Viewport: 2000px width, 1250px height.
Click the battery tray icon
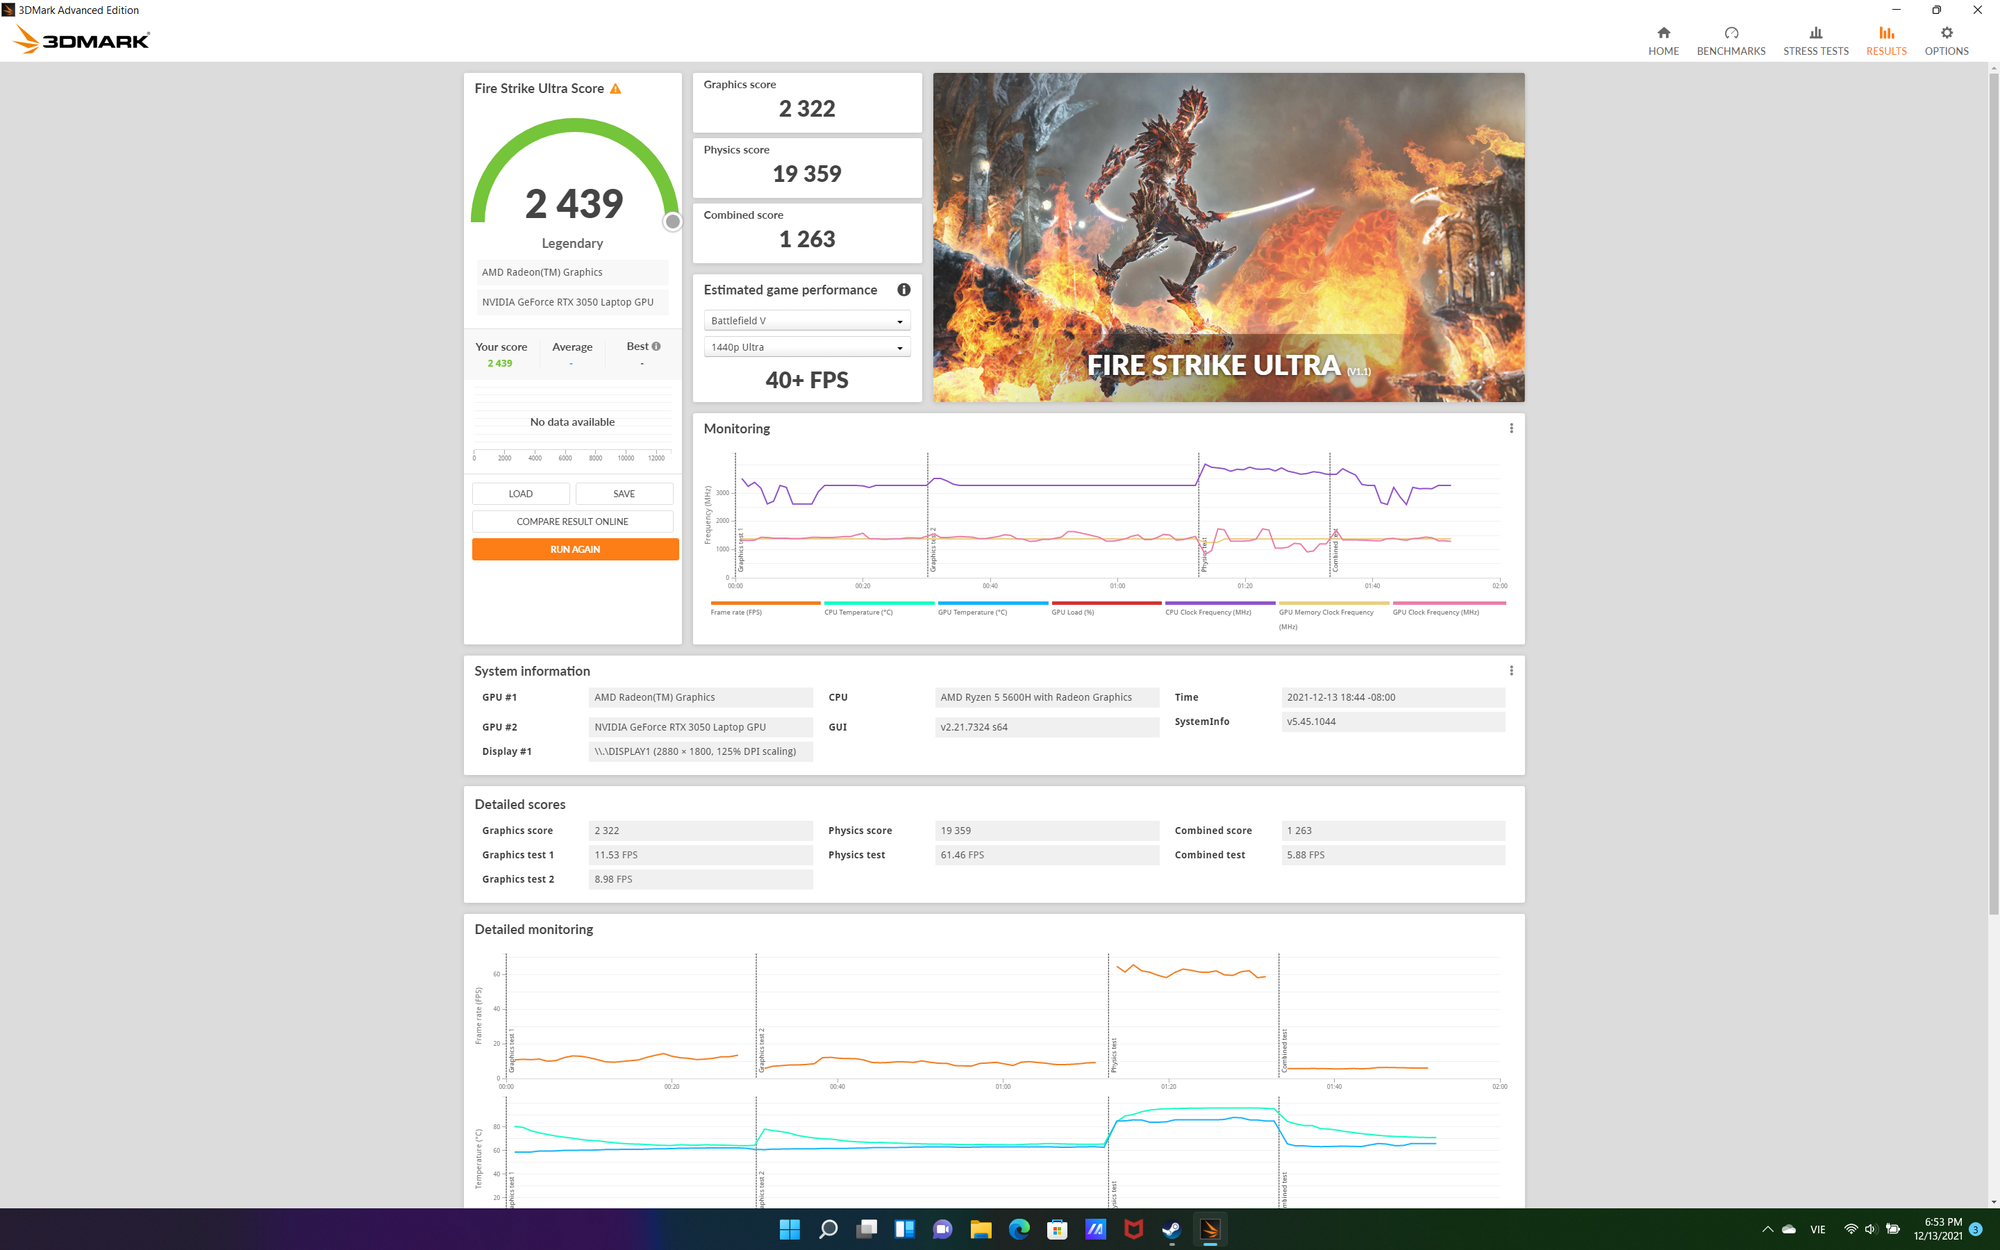(1892, 1229)
